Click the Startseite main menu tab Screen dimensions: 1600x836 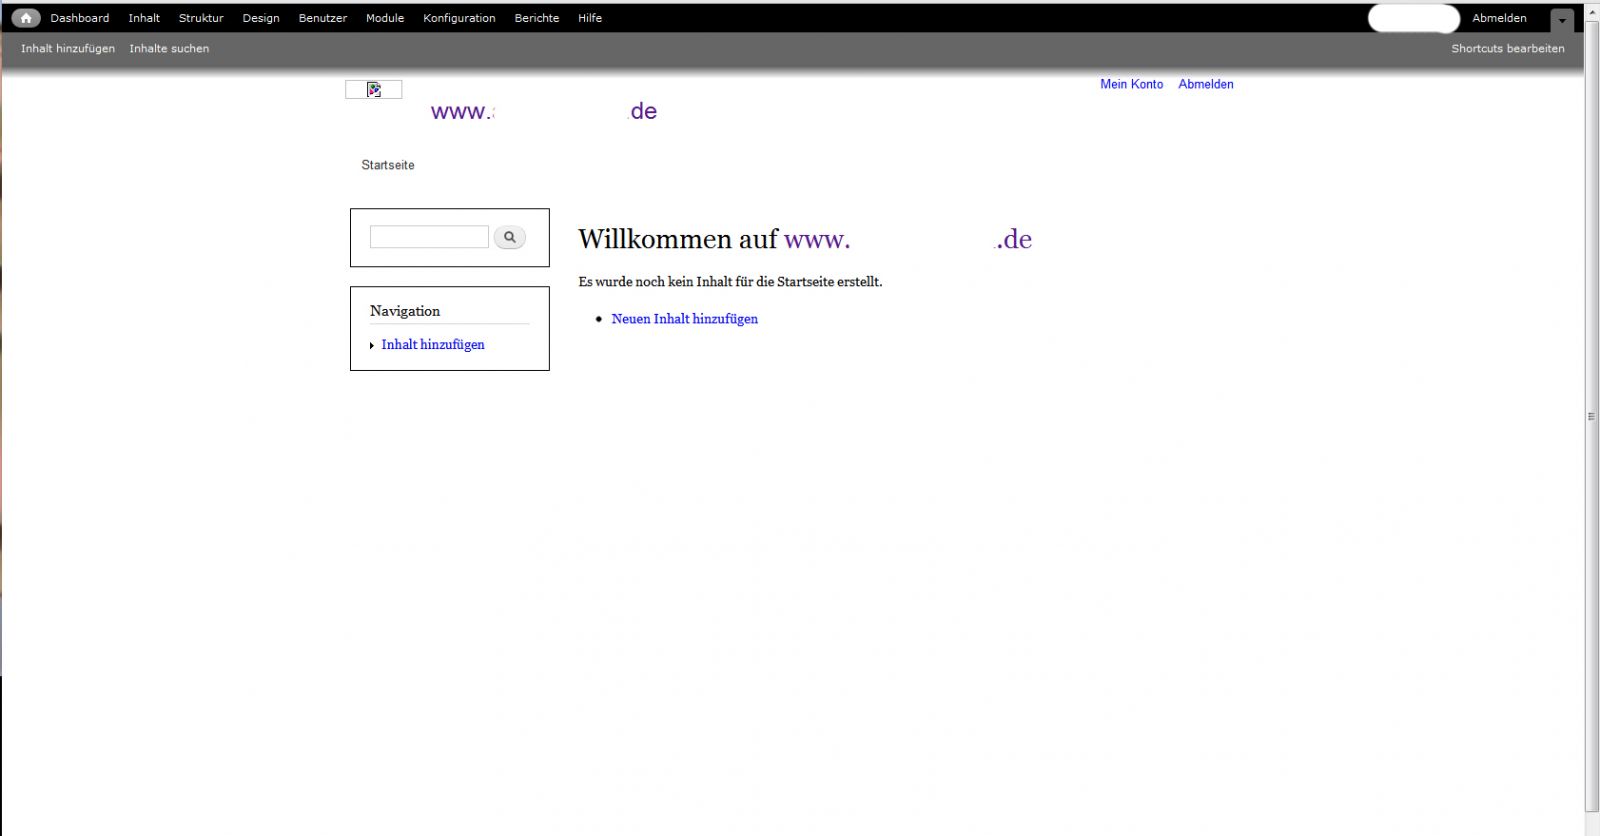[x=388, y=165]
